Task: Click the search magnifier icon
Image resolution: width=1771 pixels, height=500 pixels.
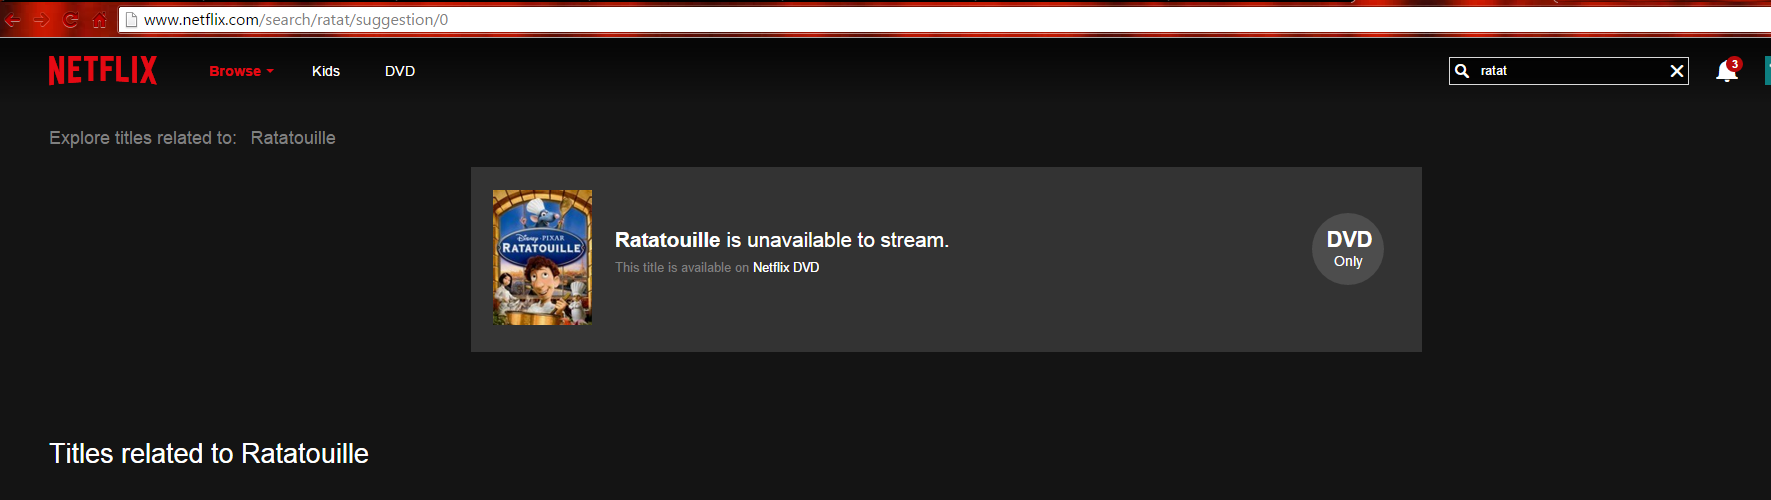Action: point(1462,71)
